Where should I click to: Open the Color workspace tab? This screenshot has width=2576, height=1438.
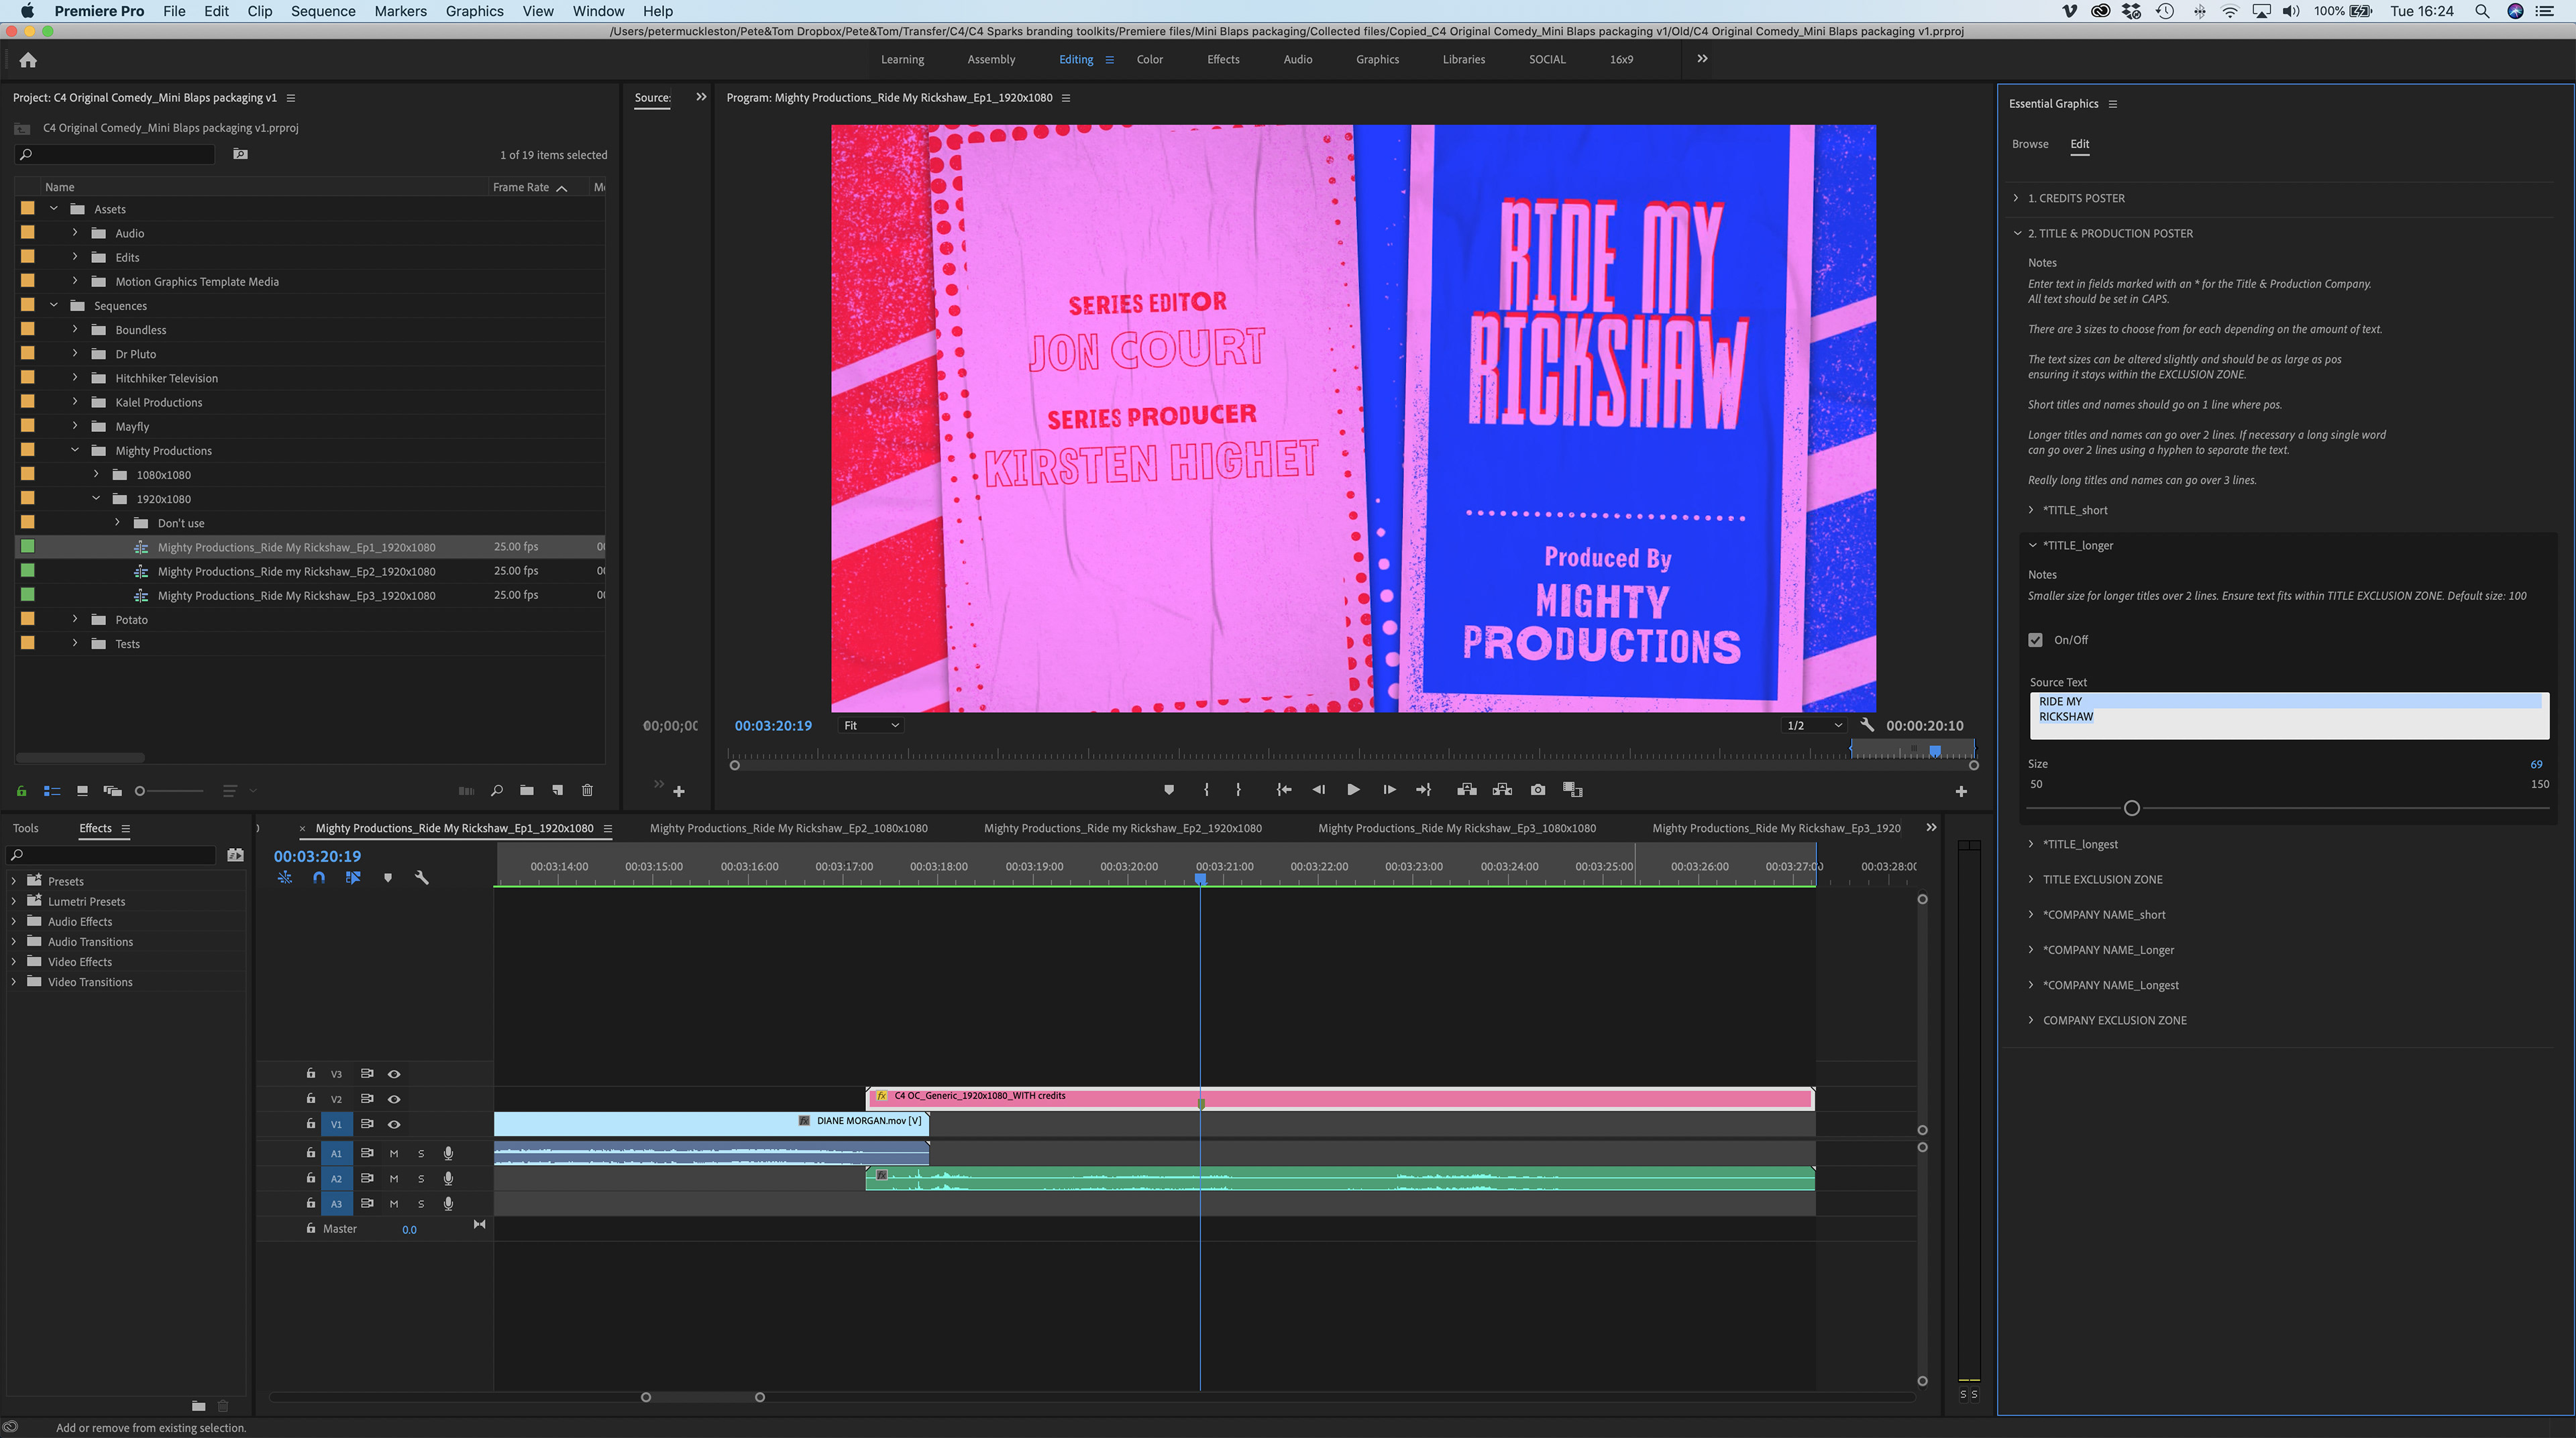(x=1150, y=59)
